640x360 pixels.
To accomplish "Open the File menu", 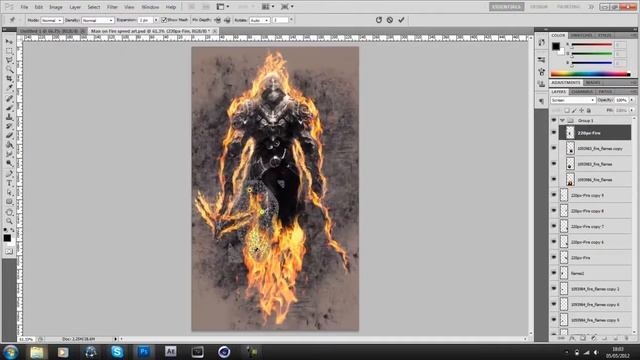I will pyautogui.click(x=24, y=7).
